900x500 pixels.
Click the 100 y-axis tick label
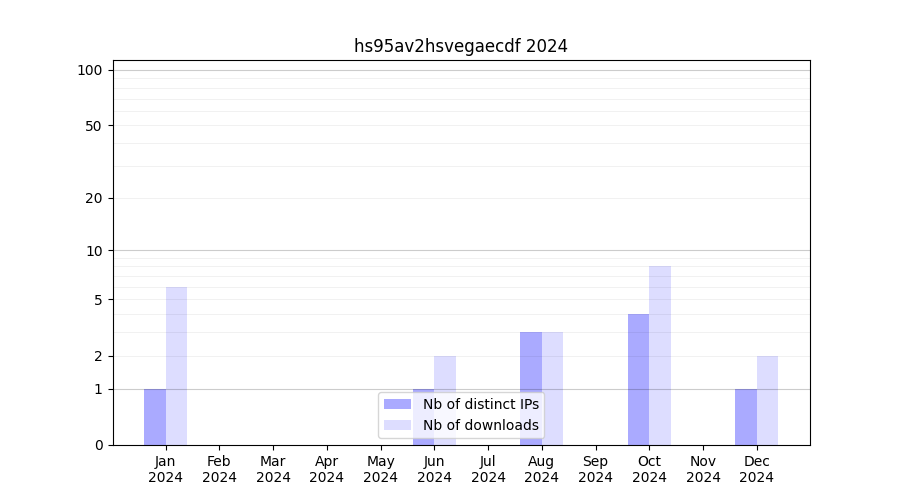(90, 70)
